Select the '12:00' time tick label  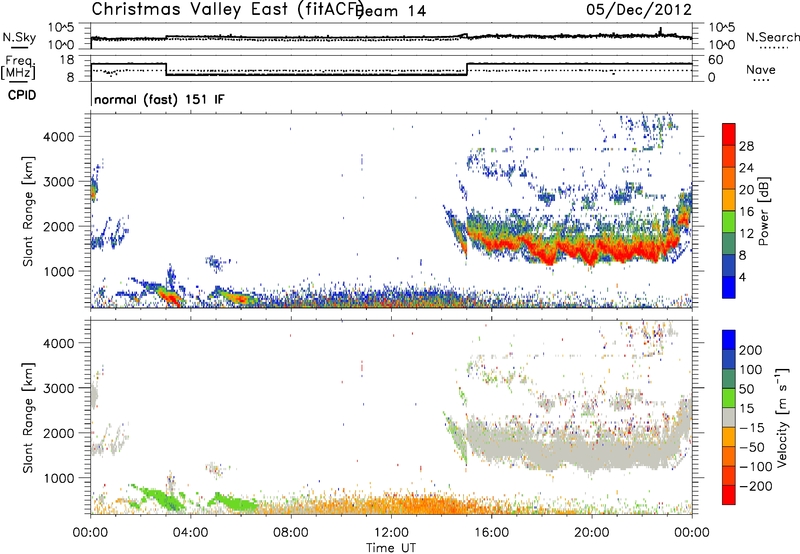tap(391, 533)
